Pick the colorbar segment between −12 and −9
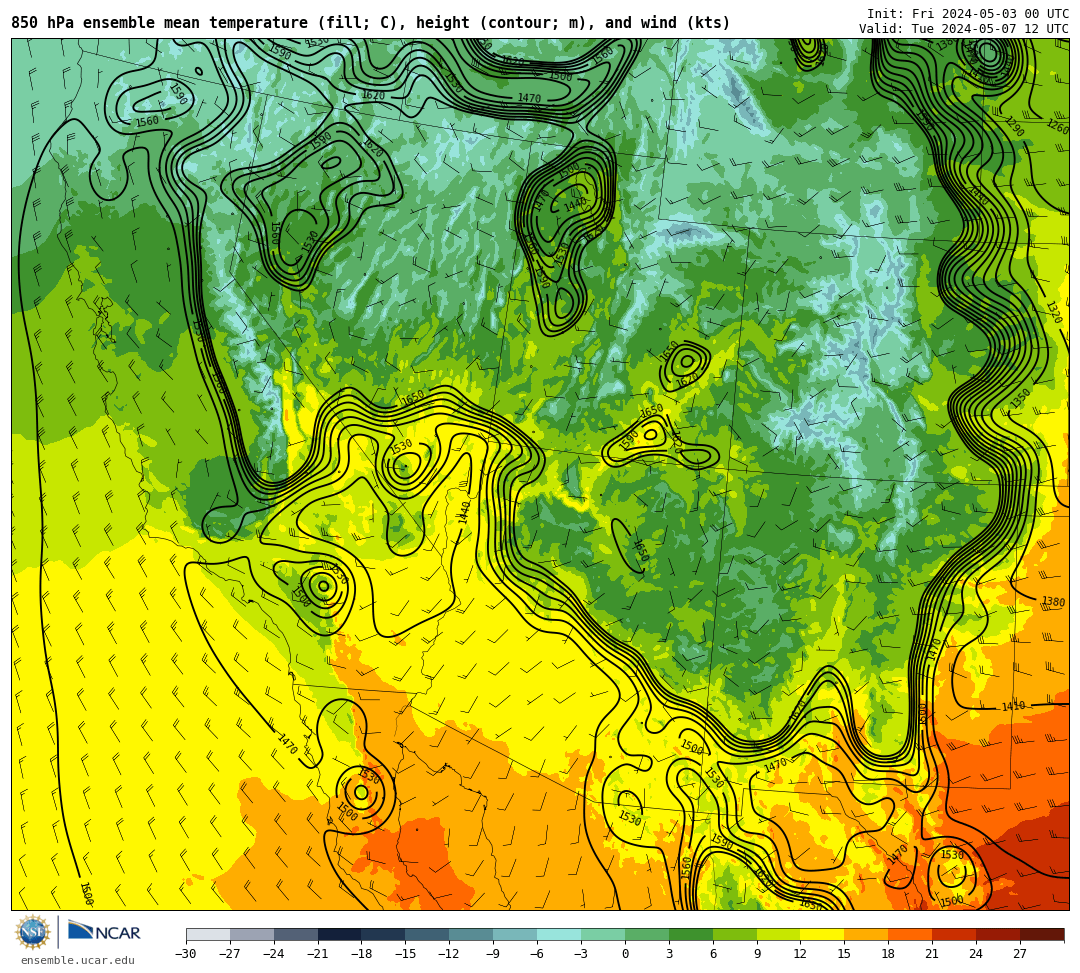This screenshot has height=973, width=1080. (x=471, y=934)
